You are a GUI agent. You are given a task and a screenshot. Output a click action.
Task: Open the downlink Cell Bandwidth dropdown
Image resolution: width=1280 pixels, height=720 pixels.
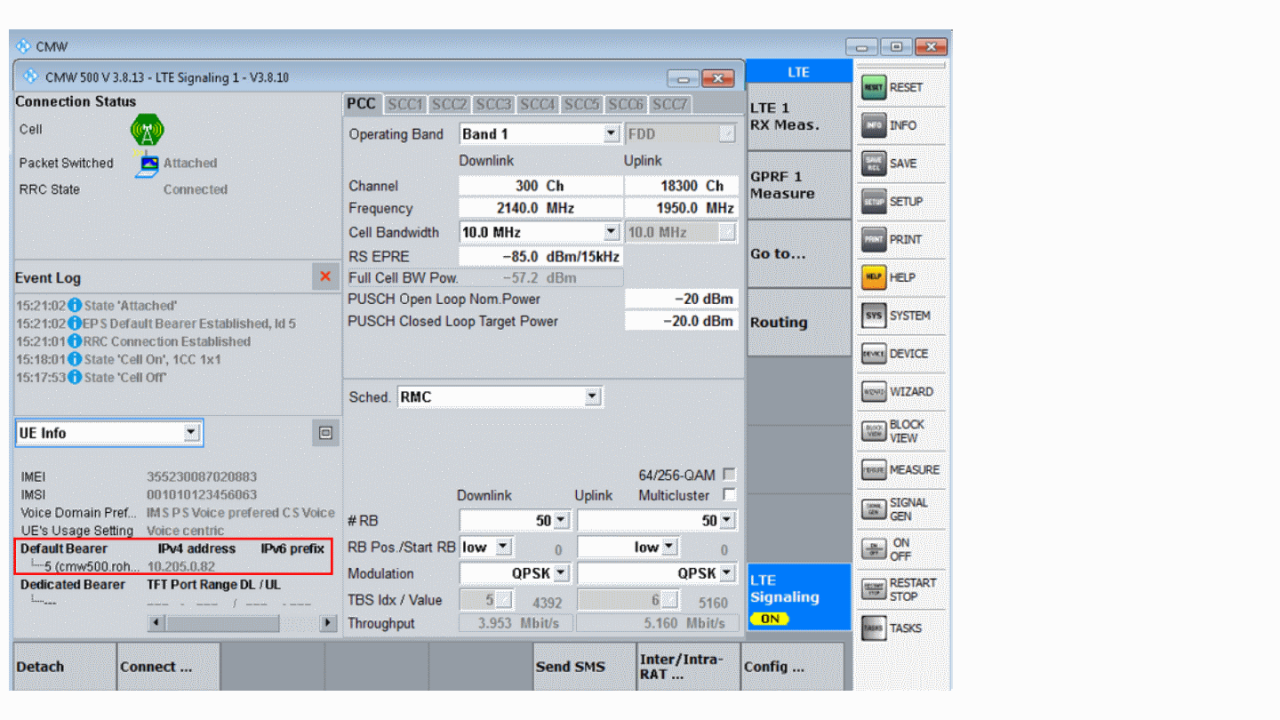(611, 232)
